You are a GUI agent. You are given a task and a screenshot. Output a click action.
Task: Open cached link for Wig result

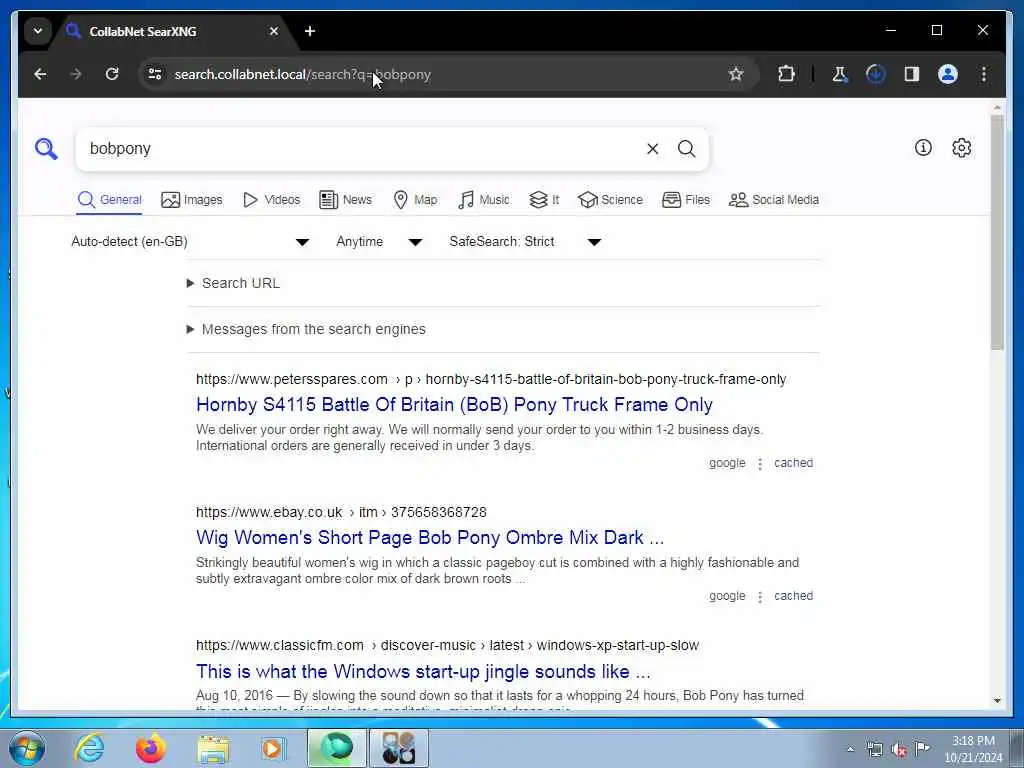tap(793, 596)
